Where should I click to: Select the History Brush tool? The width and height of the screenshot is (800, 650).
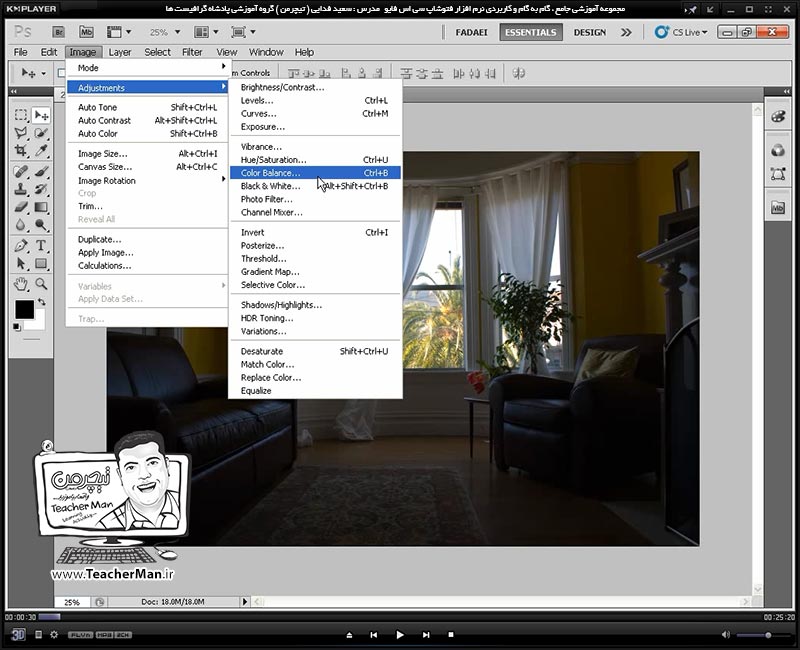(41, 189)
